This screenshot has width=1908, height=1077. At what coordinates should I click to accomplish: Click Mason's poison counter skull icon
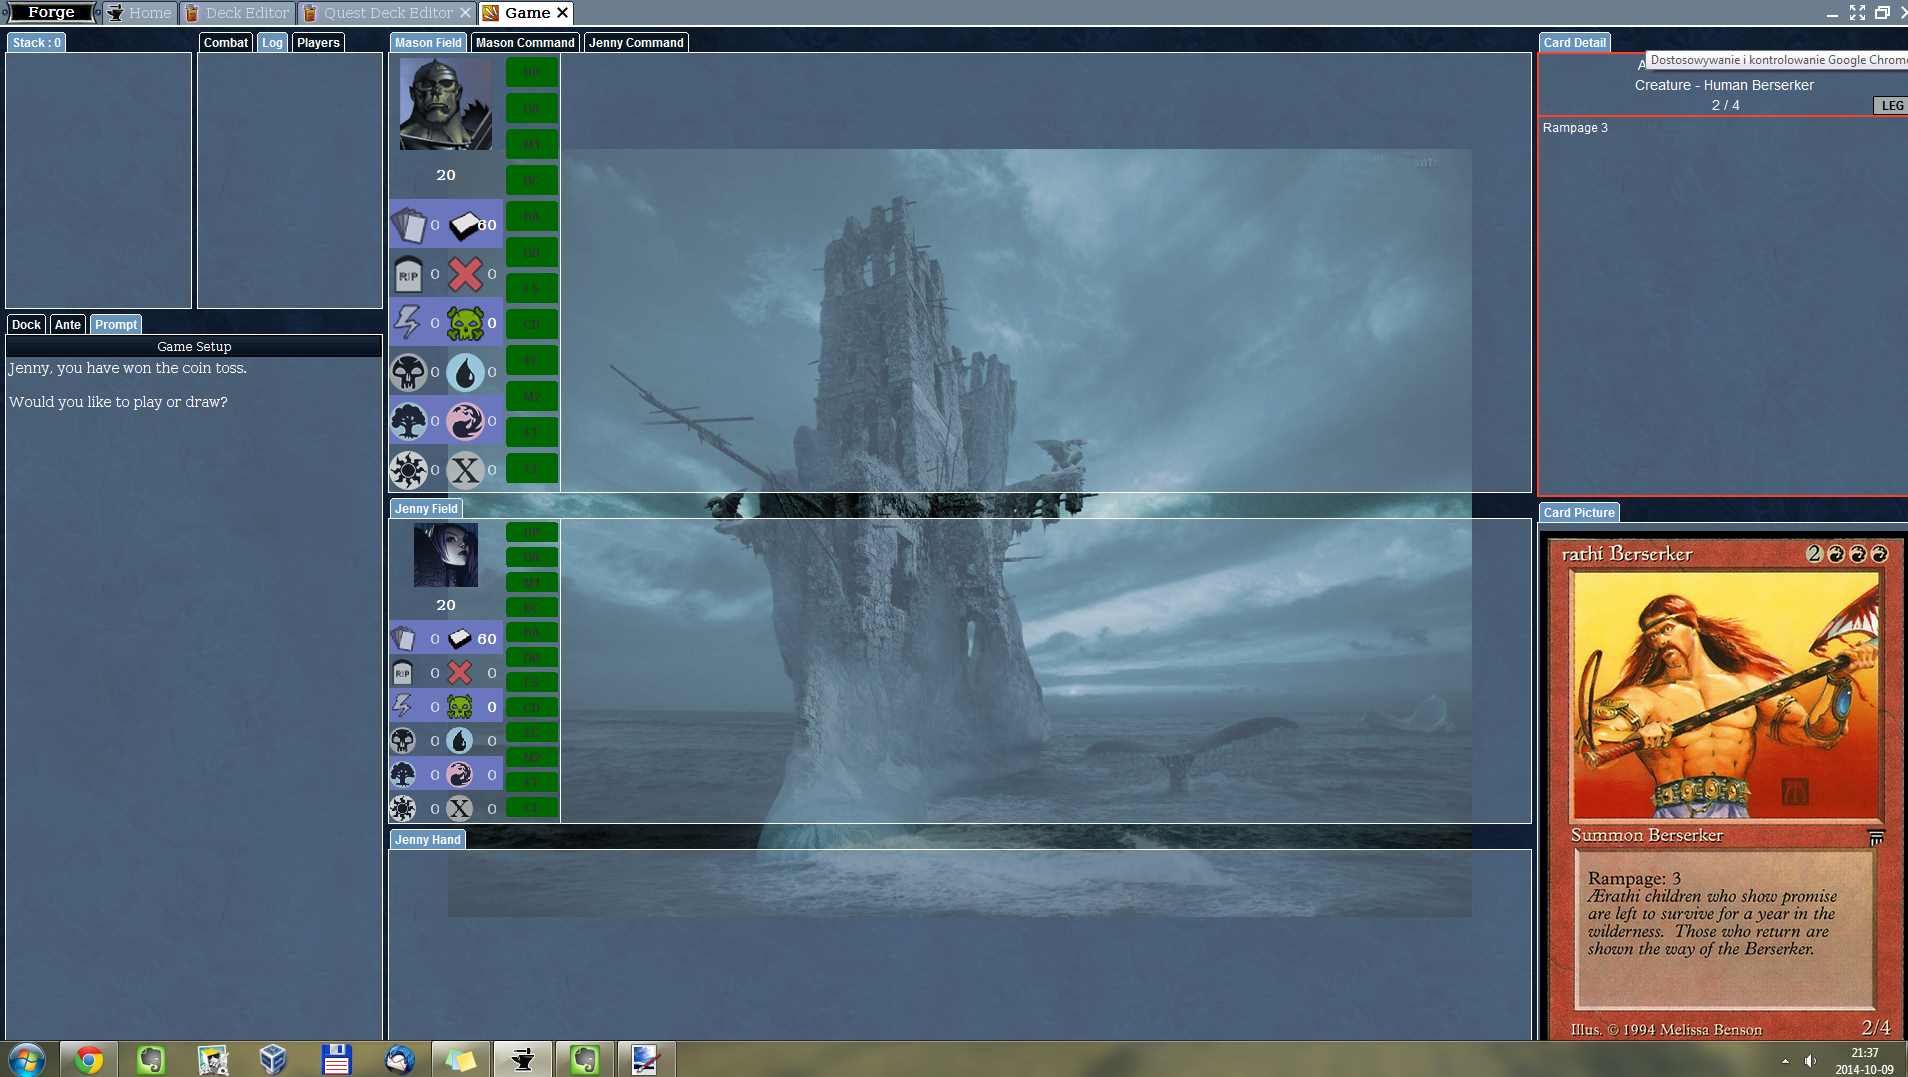click(465, 323)
